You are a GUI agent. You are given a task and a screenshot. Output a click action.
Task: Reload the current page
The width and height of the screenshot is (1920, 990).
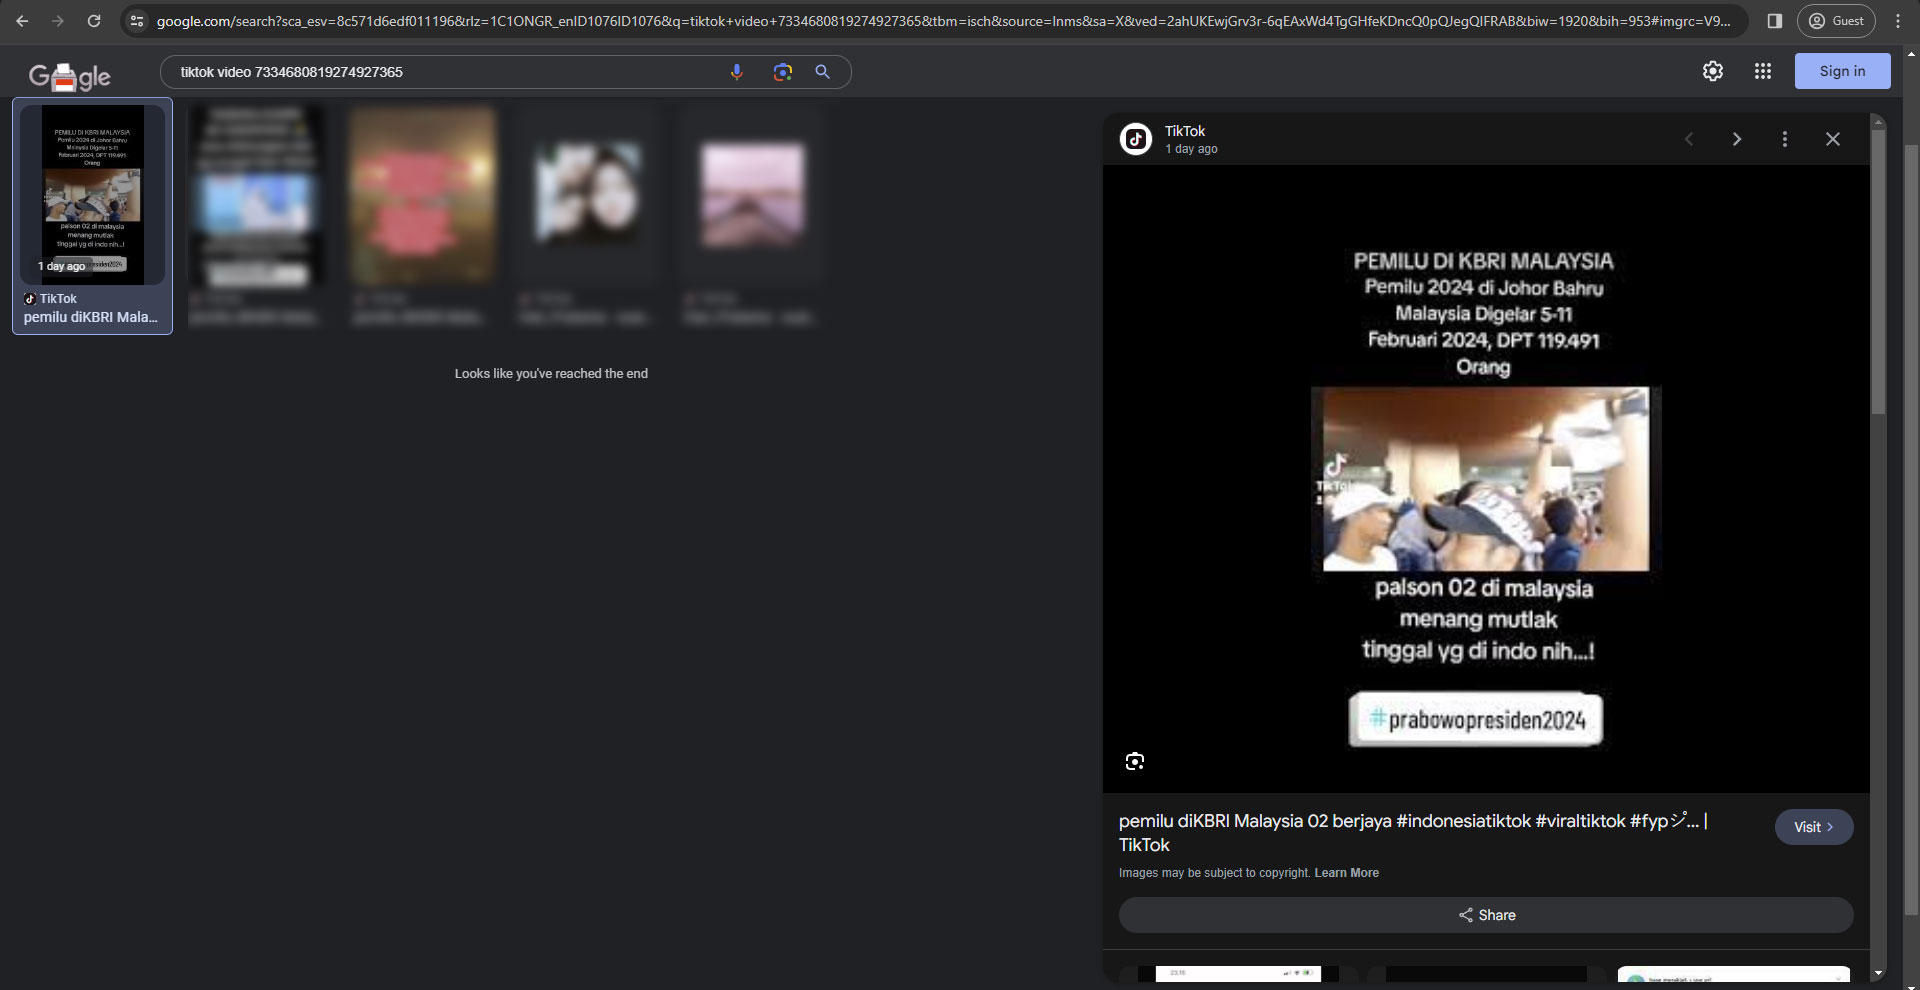pos(94,21)
